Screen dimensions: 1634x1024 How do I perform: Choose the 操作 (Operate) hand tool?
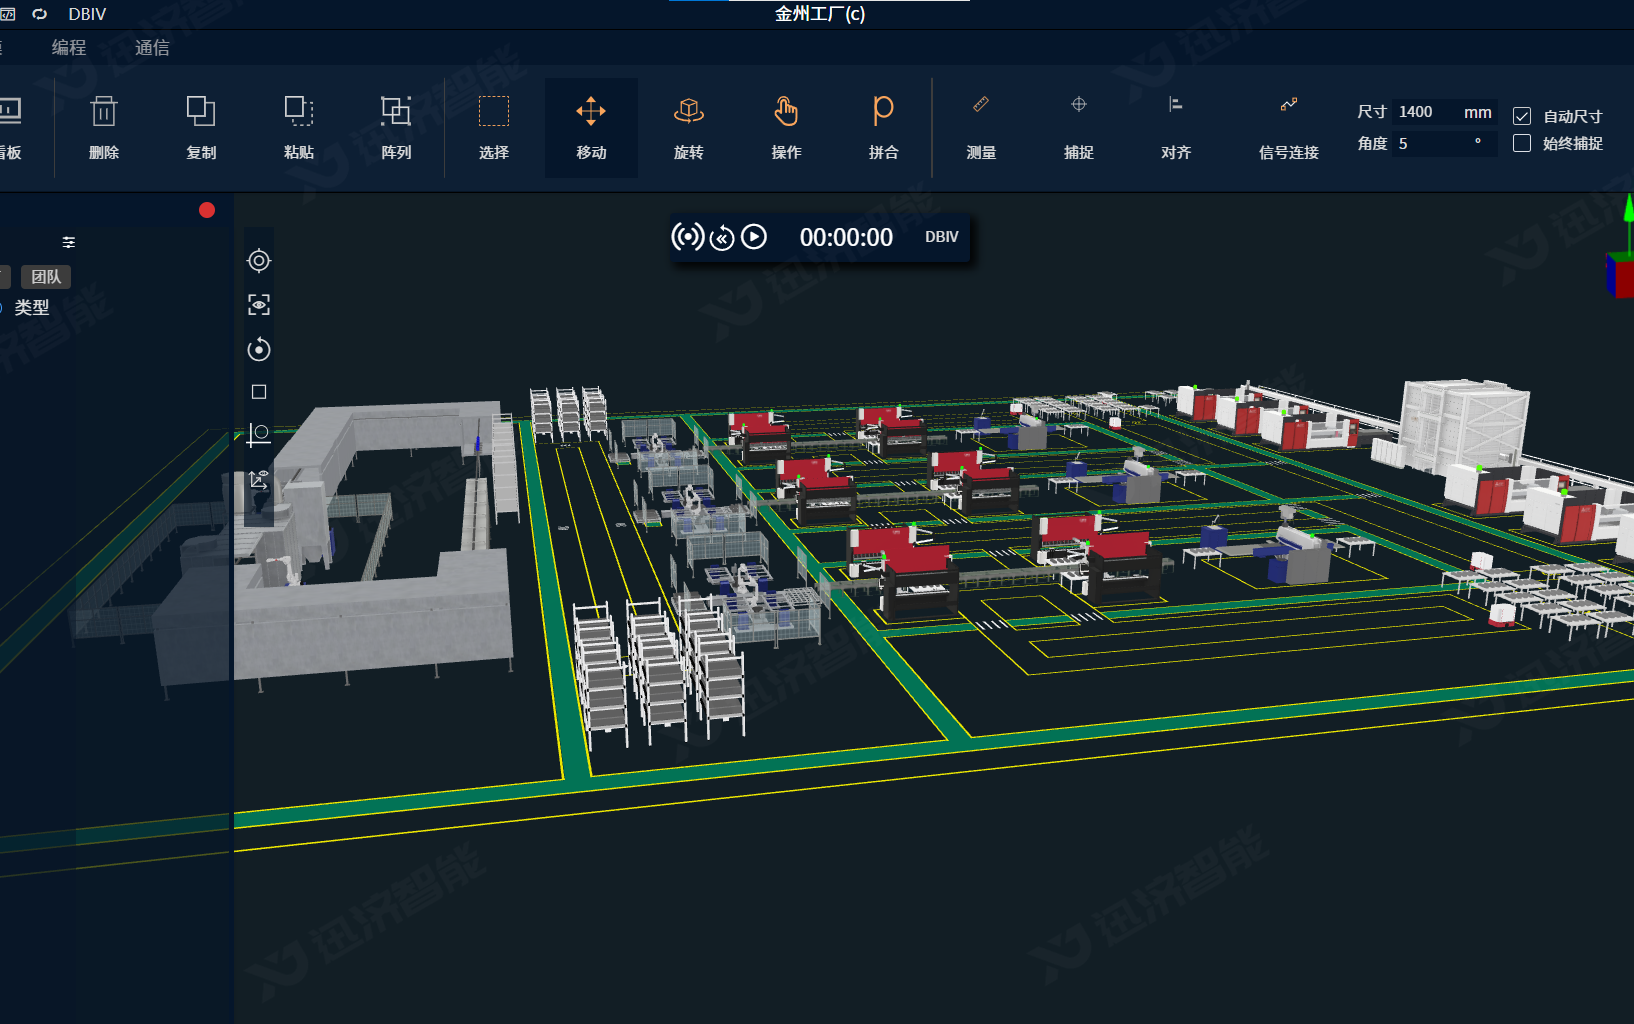click(786, 128)
